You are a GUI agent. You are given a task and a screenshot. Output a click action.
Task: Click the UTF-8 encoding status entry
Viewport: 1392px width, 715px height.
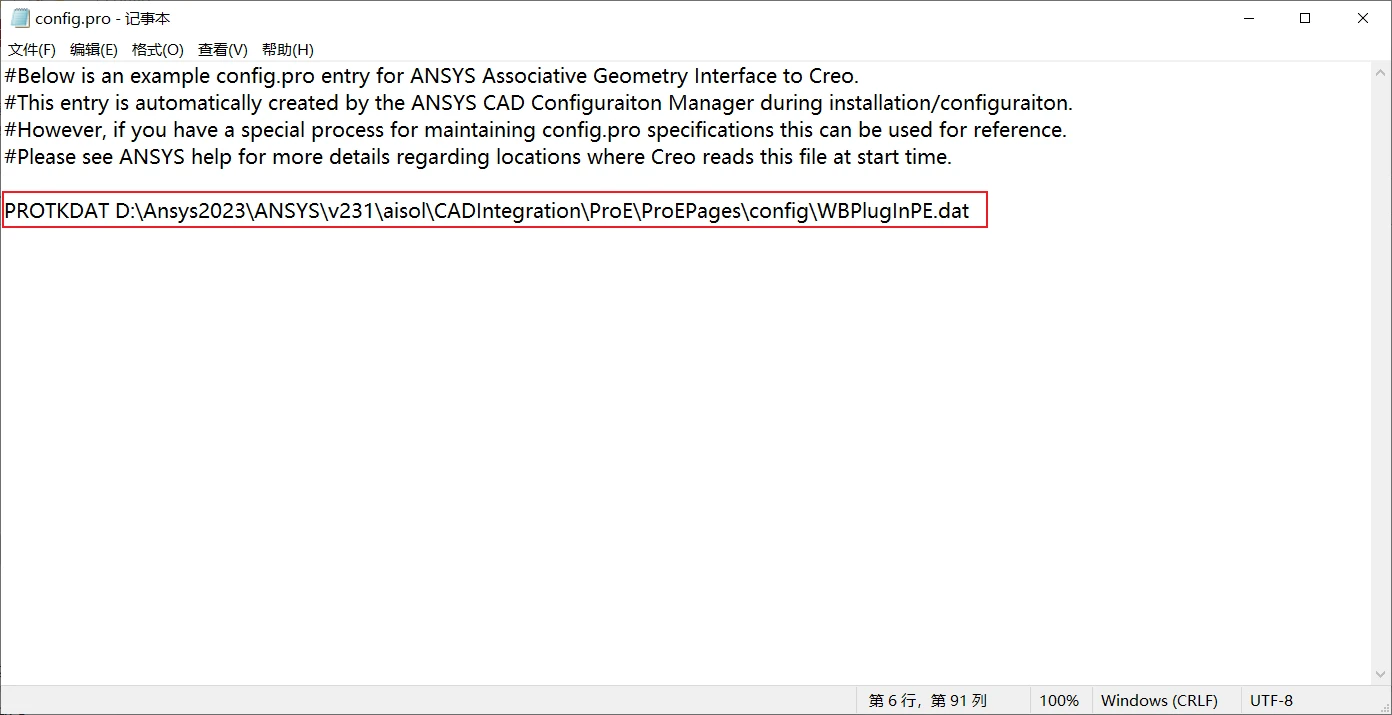(x=1272, y=701)
